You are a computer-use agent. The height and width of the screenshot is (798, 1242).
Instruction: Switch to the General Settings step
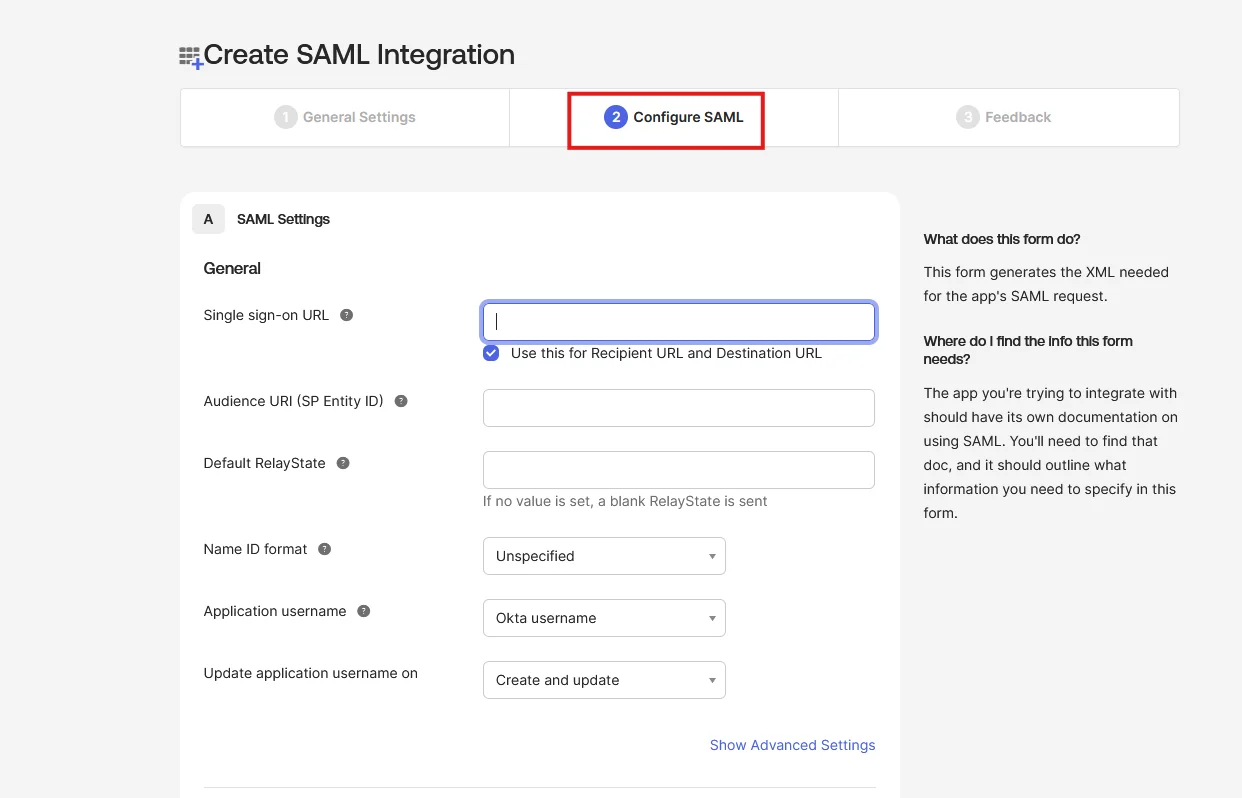(344, 117)
